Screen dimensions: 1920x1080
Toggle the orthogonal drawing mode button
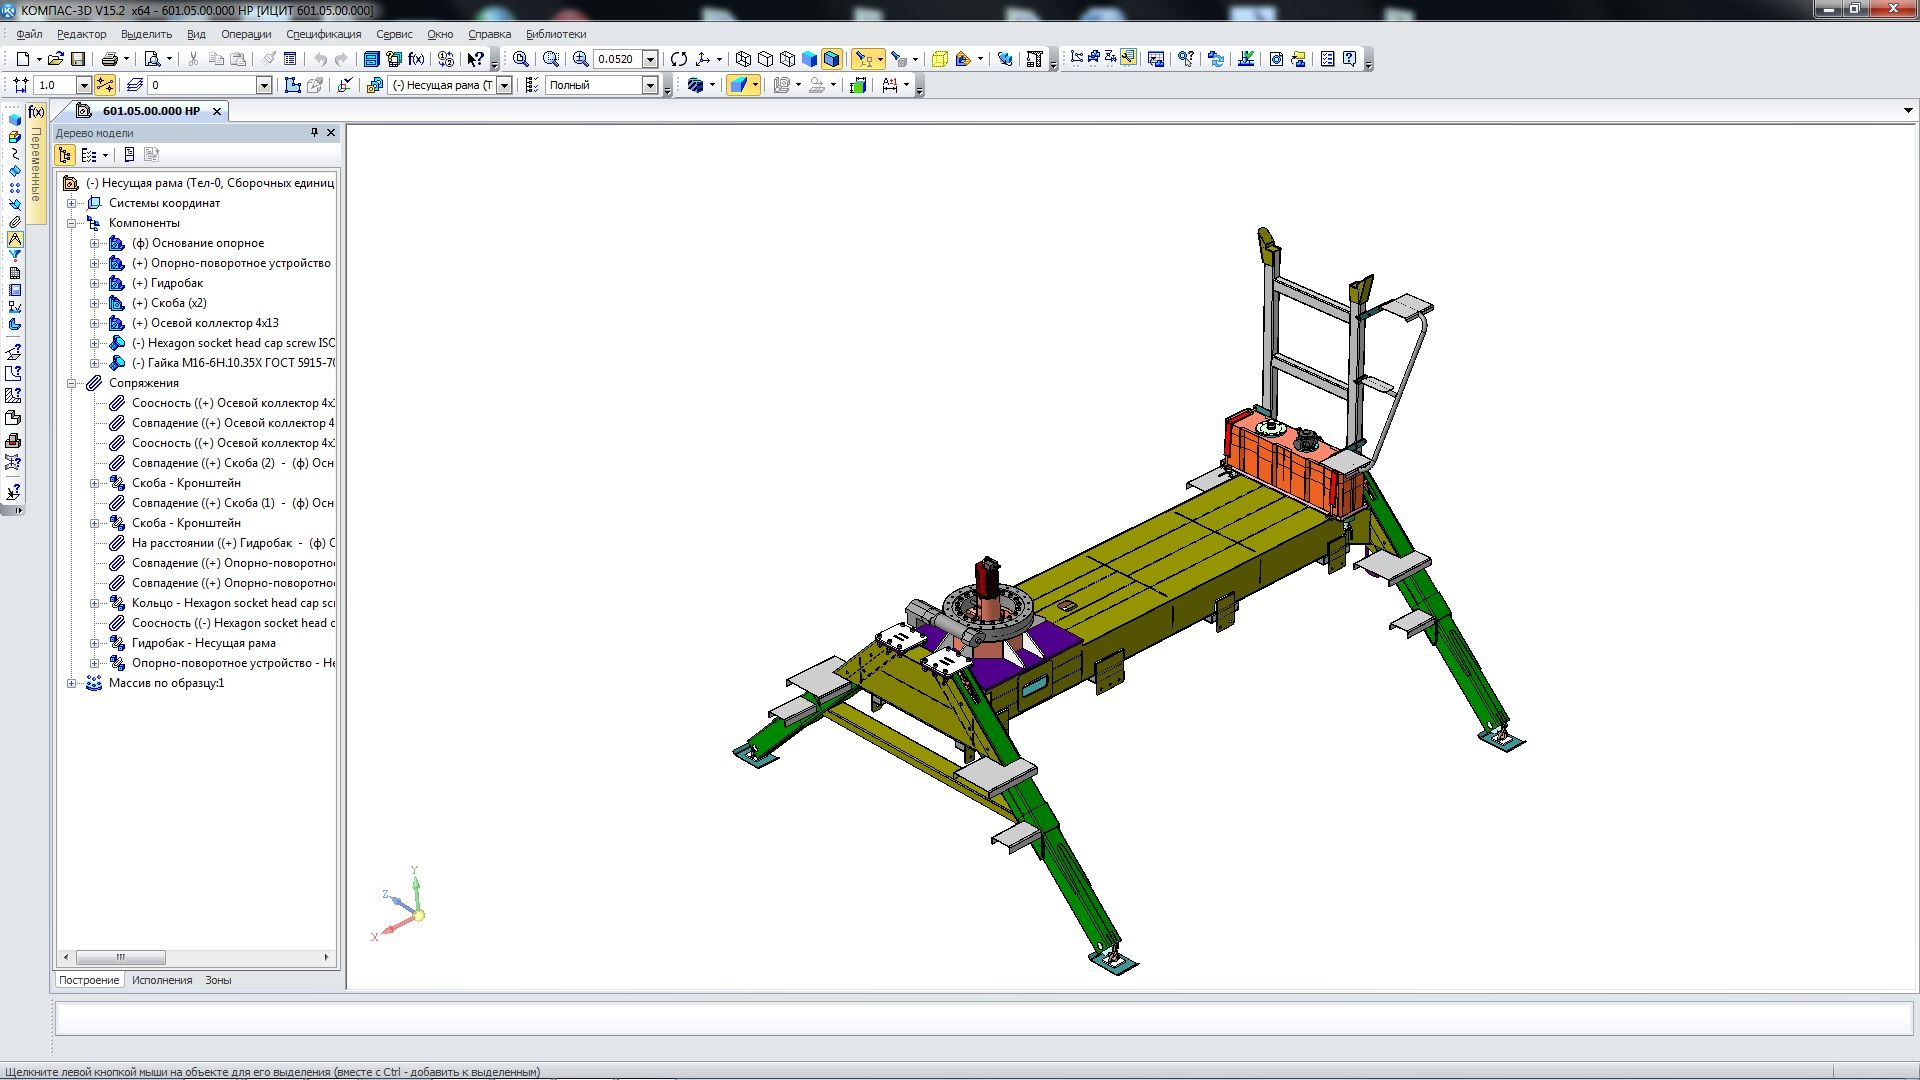pos(104,85)
